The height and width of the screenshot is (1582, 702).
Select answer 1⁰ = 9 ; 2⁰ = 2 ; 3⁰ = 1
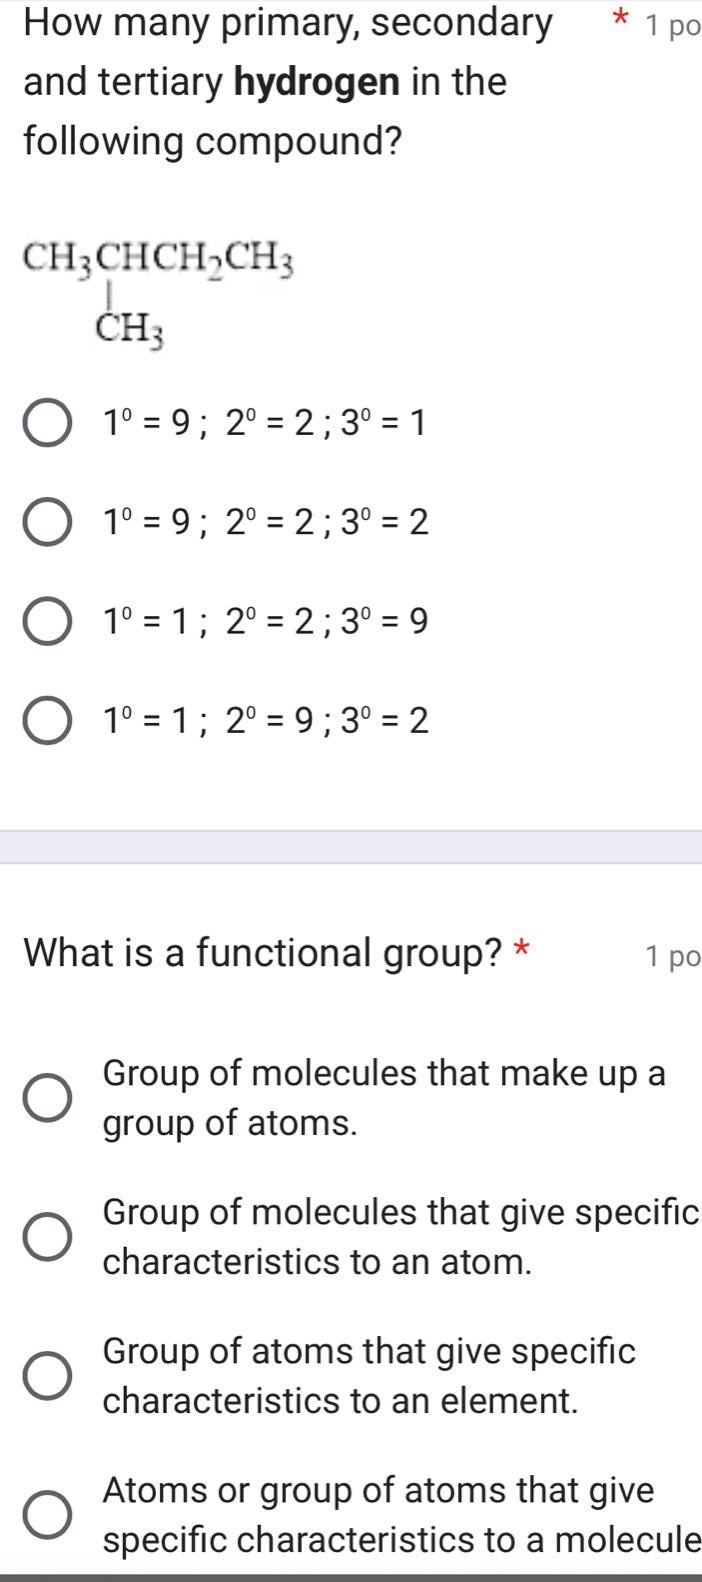click(45, 424)
